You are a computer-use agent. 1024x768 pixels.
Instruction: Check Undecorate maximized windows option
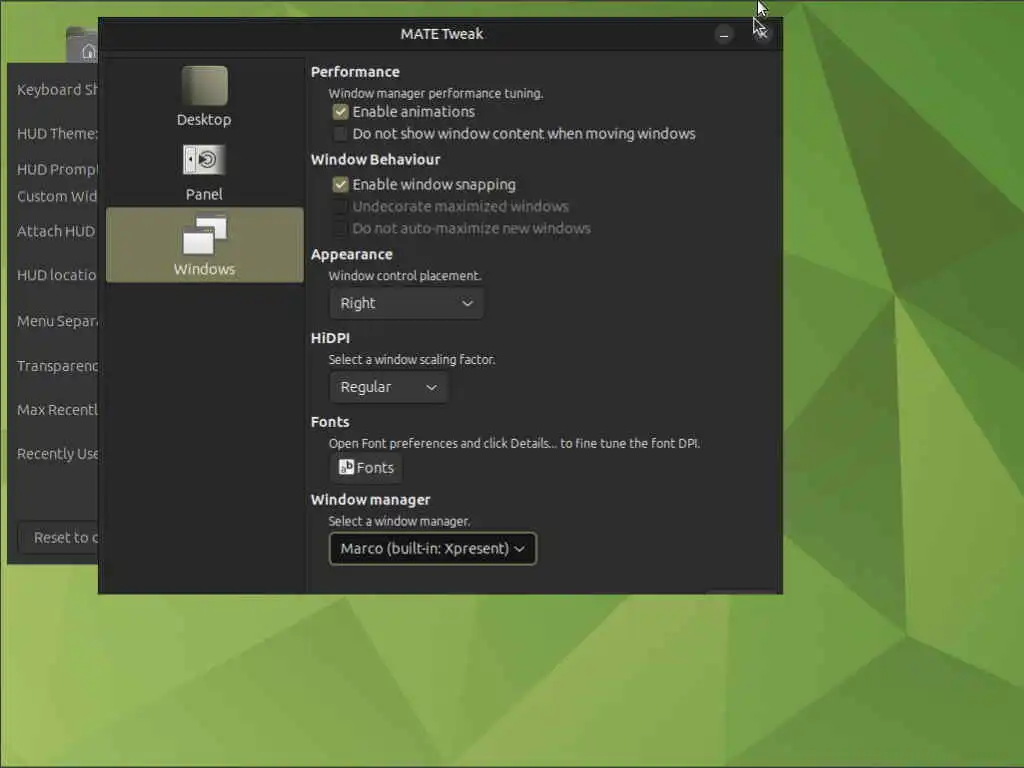[340, 207]
